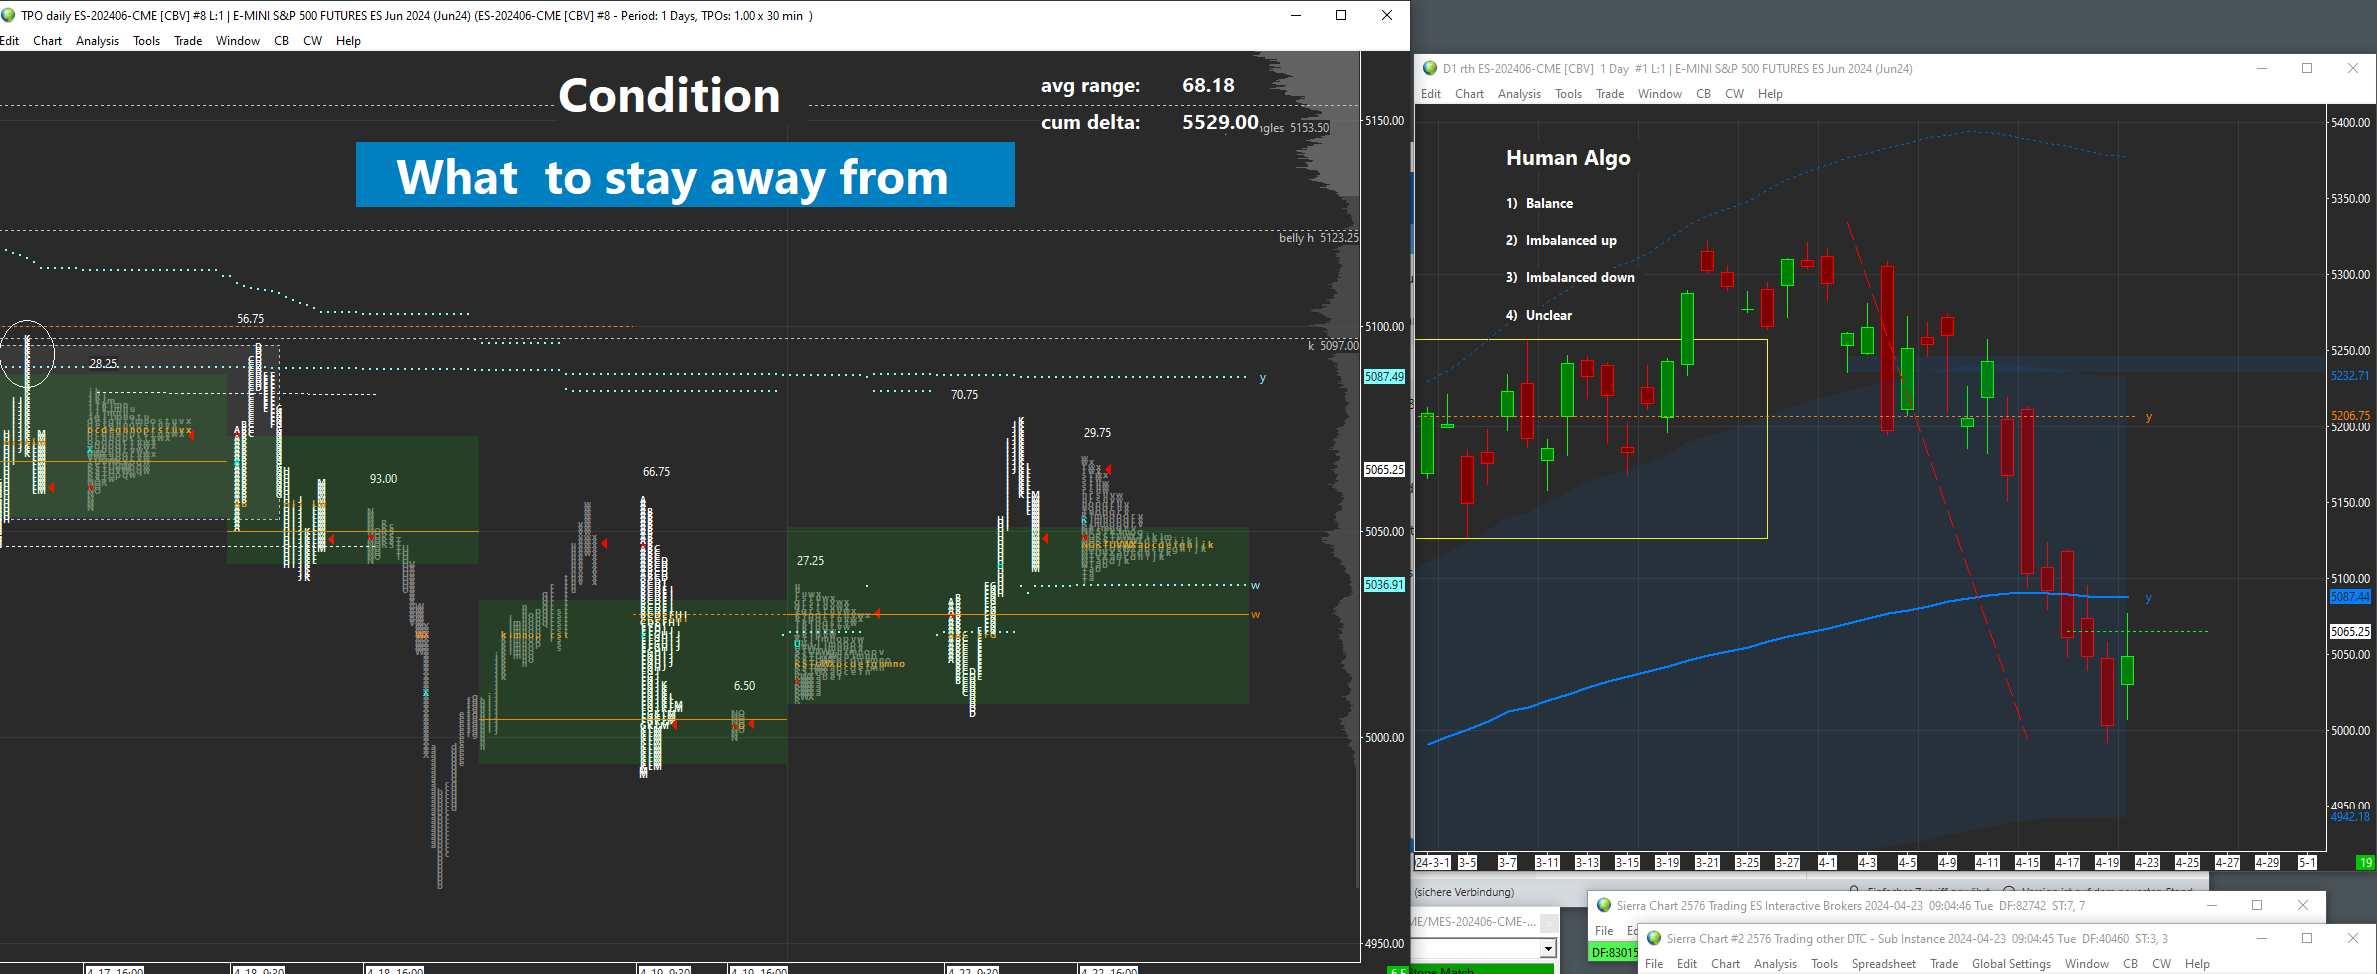The height and width of the screenshot is (974, 2377).
Task: Click the 24-3-1 date label on D1 time axis
Action: click(x=1433, y=862)
